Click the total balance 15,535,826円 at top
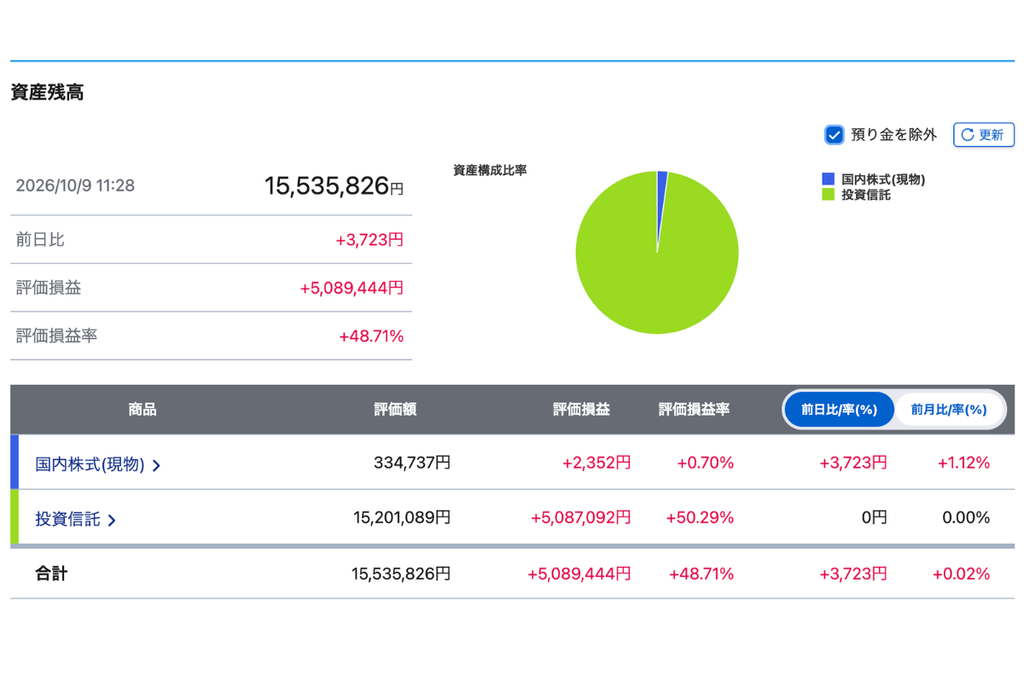The image size is (1024, 683). click(334, 186)
